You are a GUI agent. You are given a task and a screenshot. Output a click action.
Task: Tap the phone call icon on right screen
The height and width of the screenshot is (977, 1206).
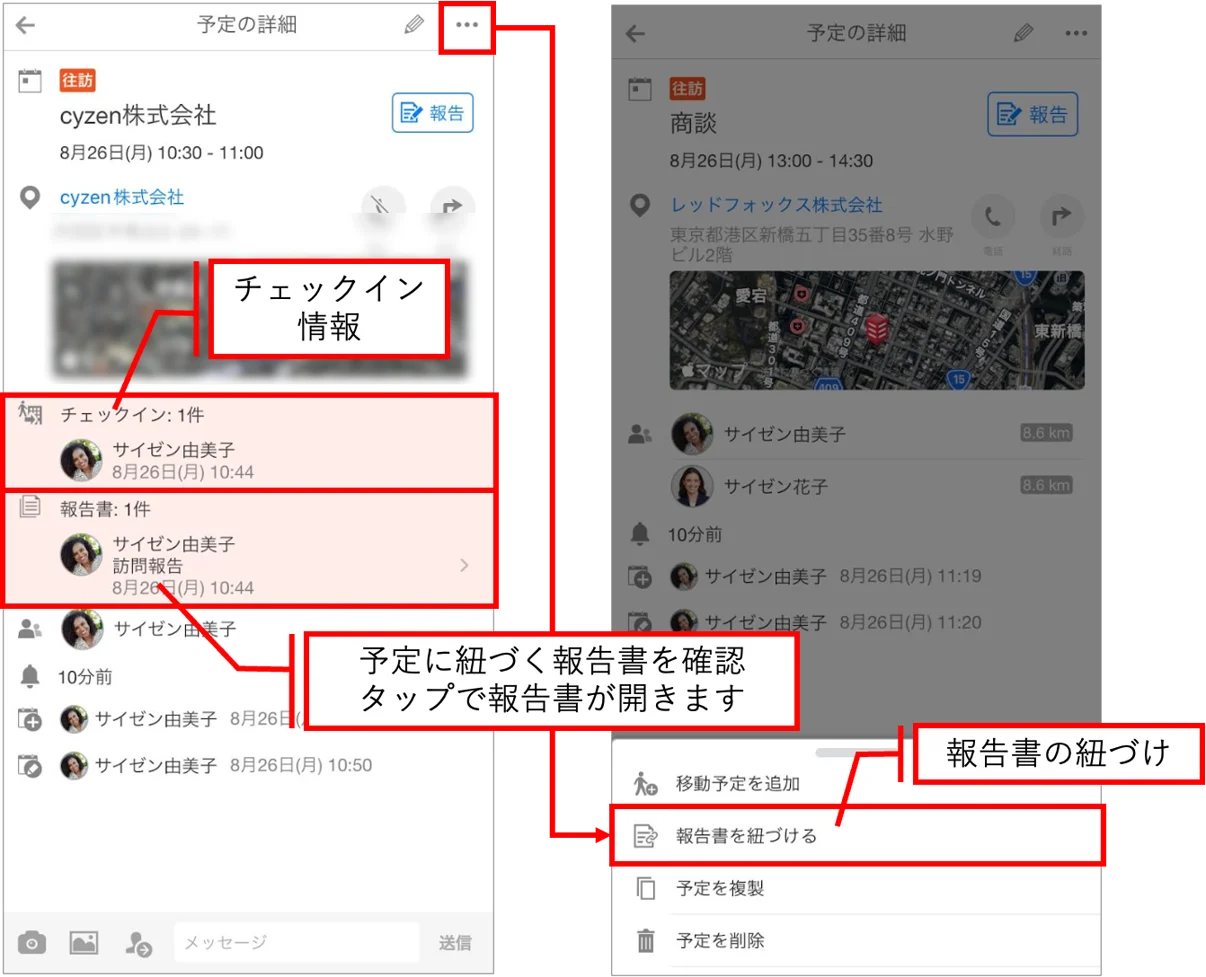993,215
